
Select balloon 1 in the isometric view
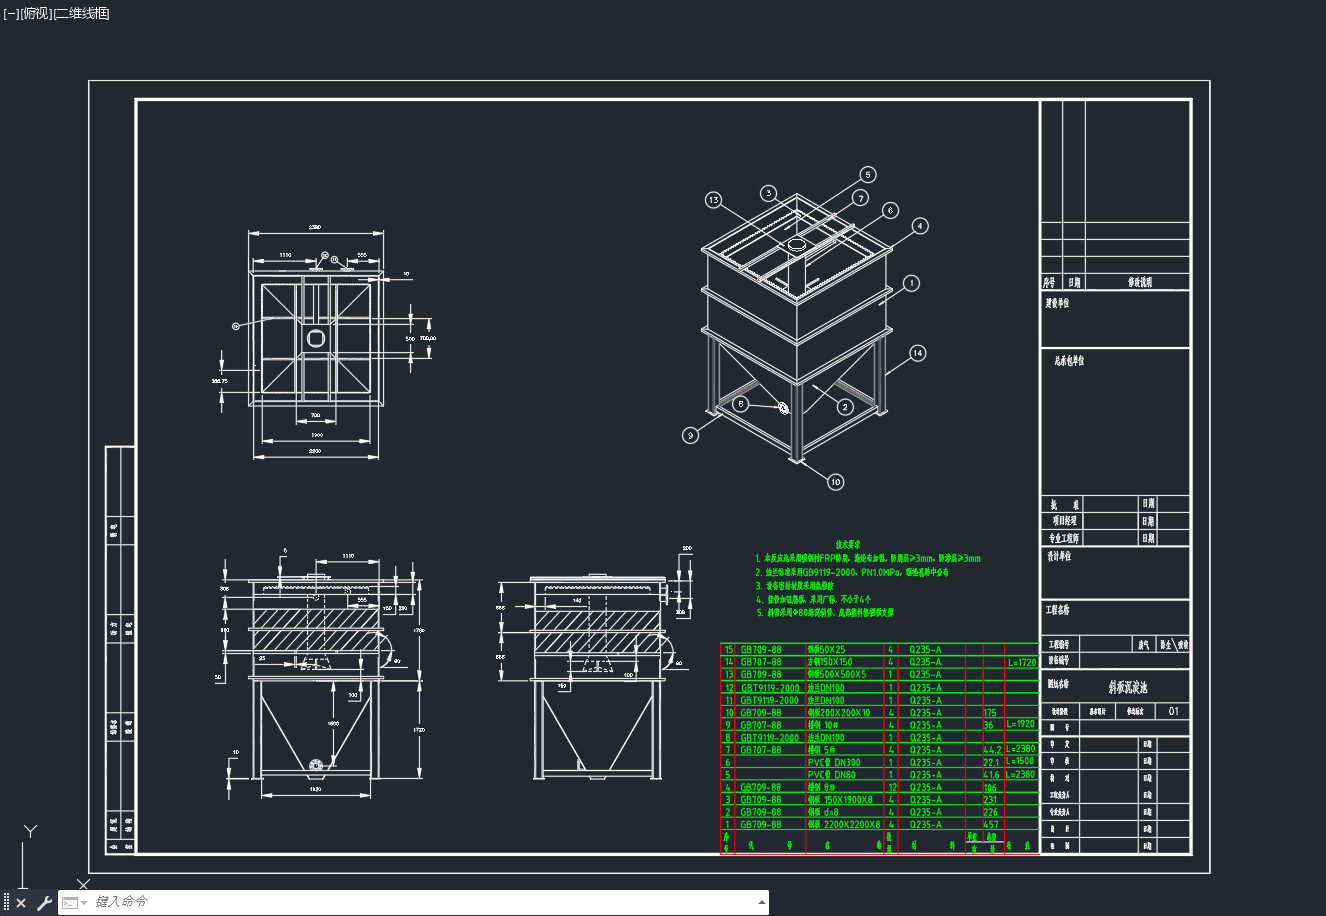(x=911, y=284)
